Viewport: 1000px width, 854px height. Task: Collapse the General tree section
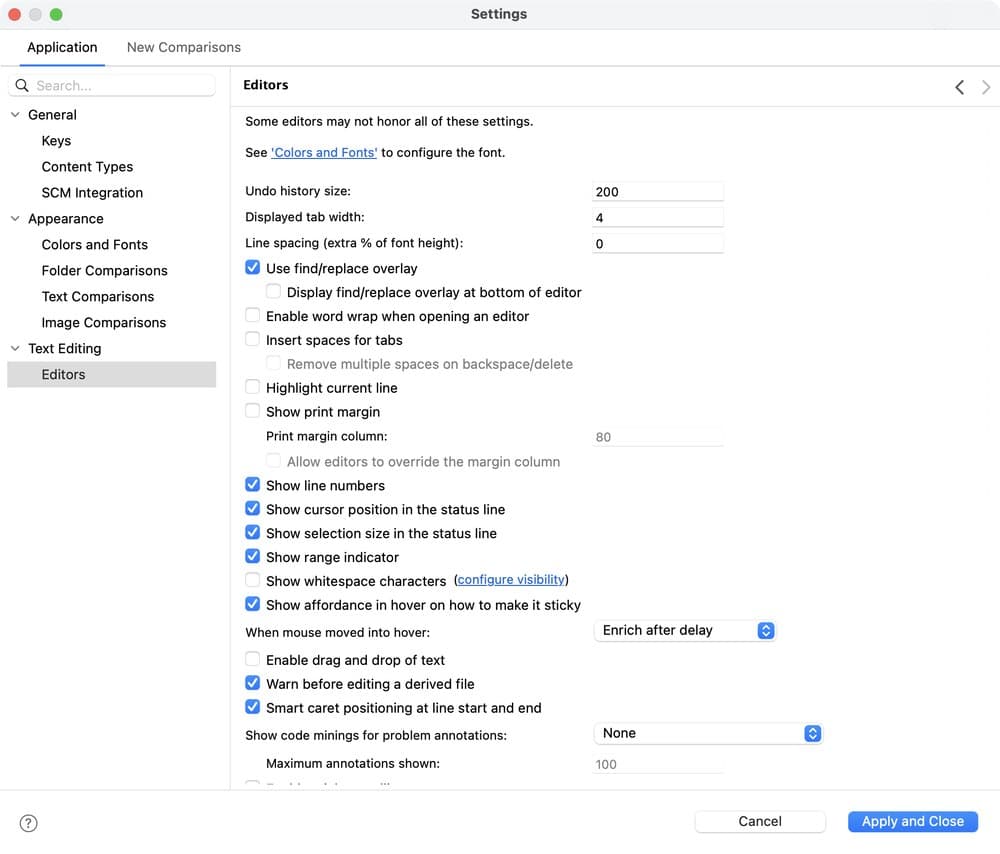[x=15, y=115]
